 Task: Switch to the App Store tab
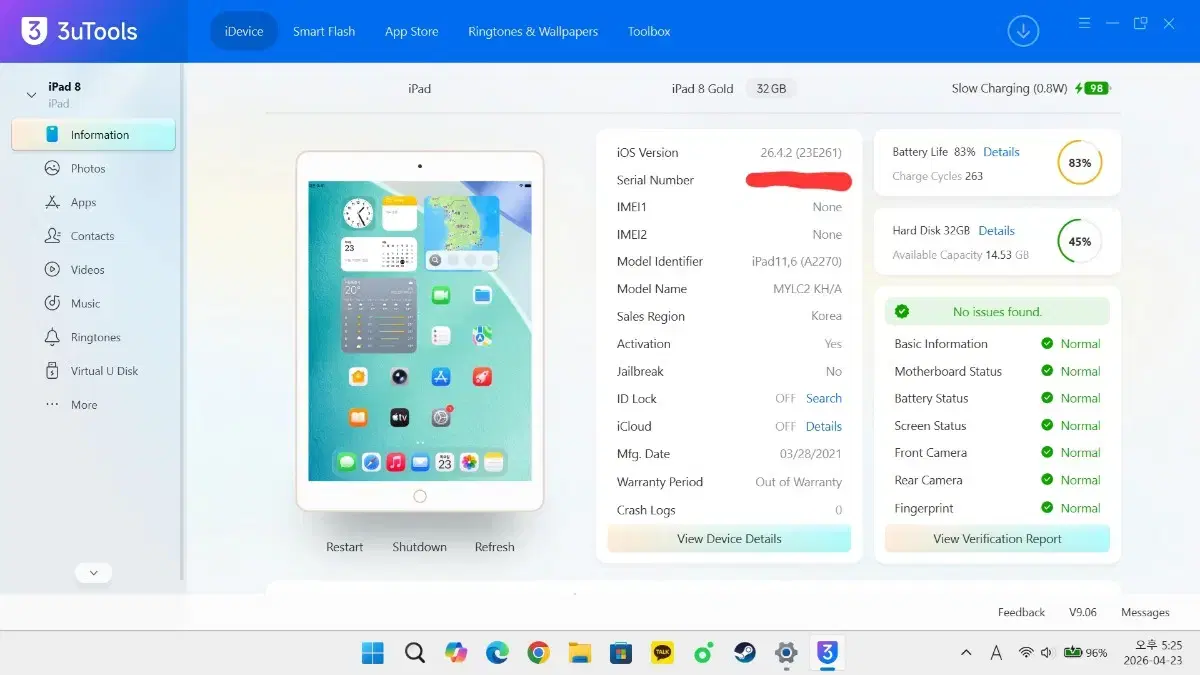point(412,31)
